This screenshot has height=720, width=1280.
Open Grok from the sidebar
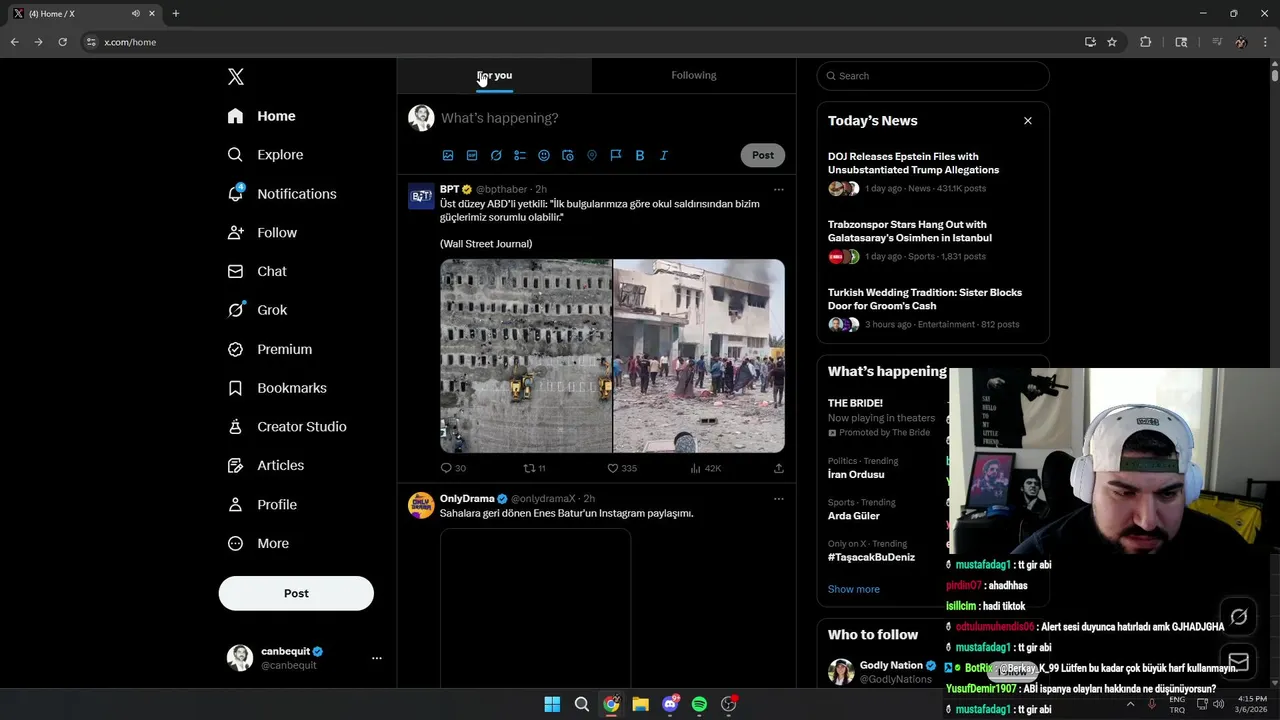pyautogui.click(x=257, y=310)
